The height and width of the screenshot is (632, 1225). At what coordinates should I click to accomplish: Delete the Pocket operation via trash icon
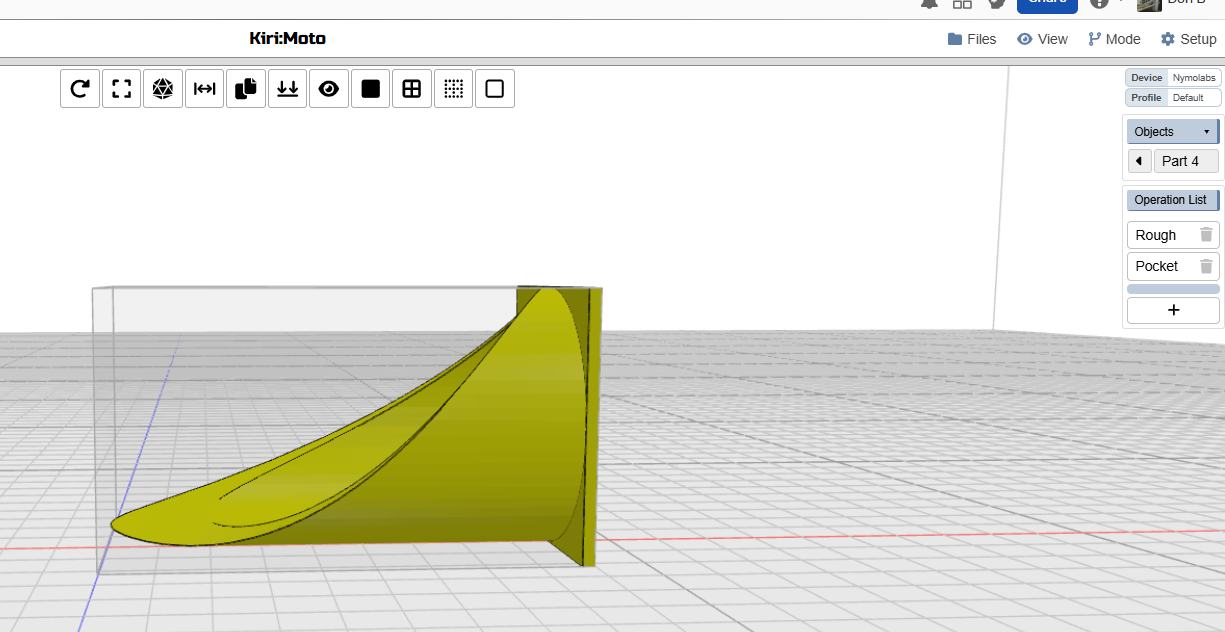[x=1206, y=266]
